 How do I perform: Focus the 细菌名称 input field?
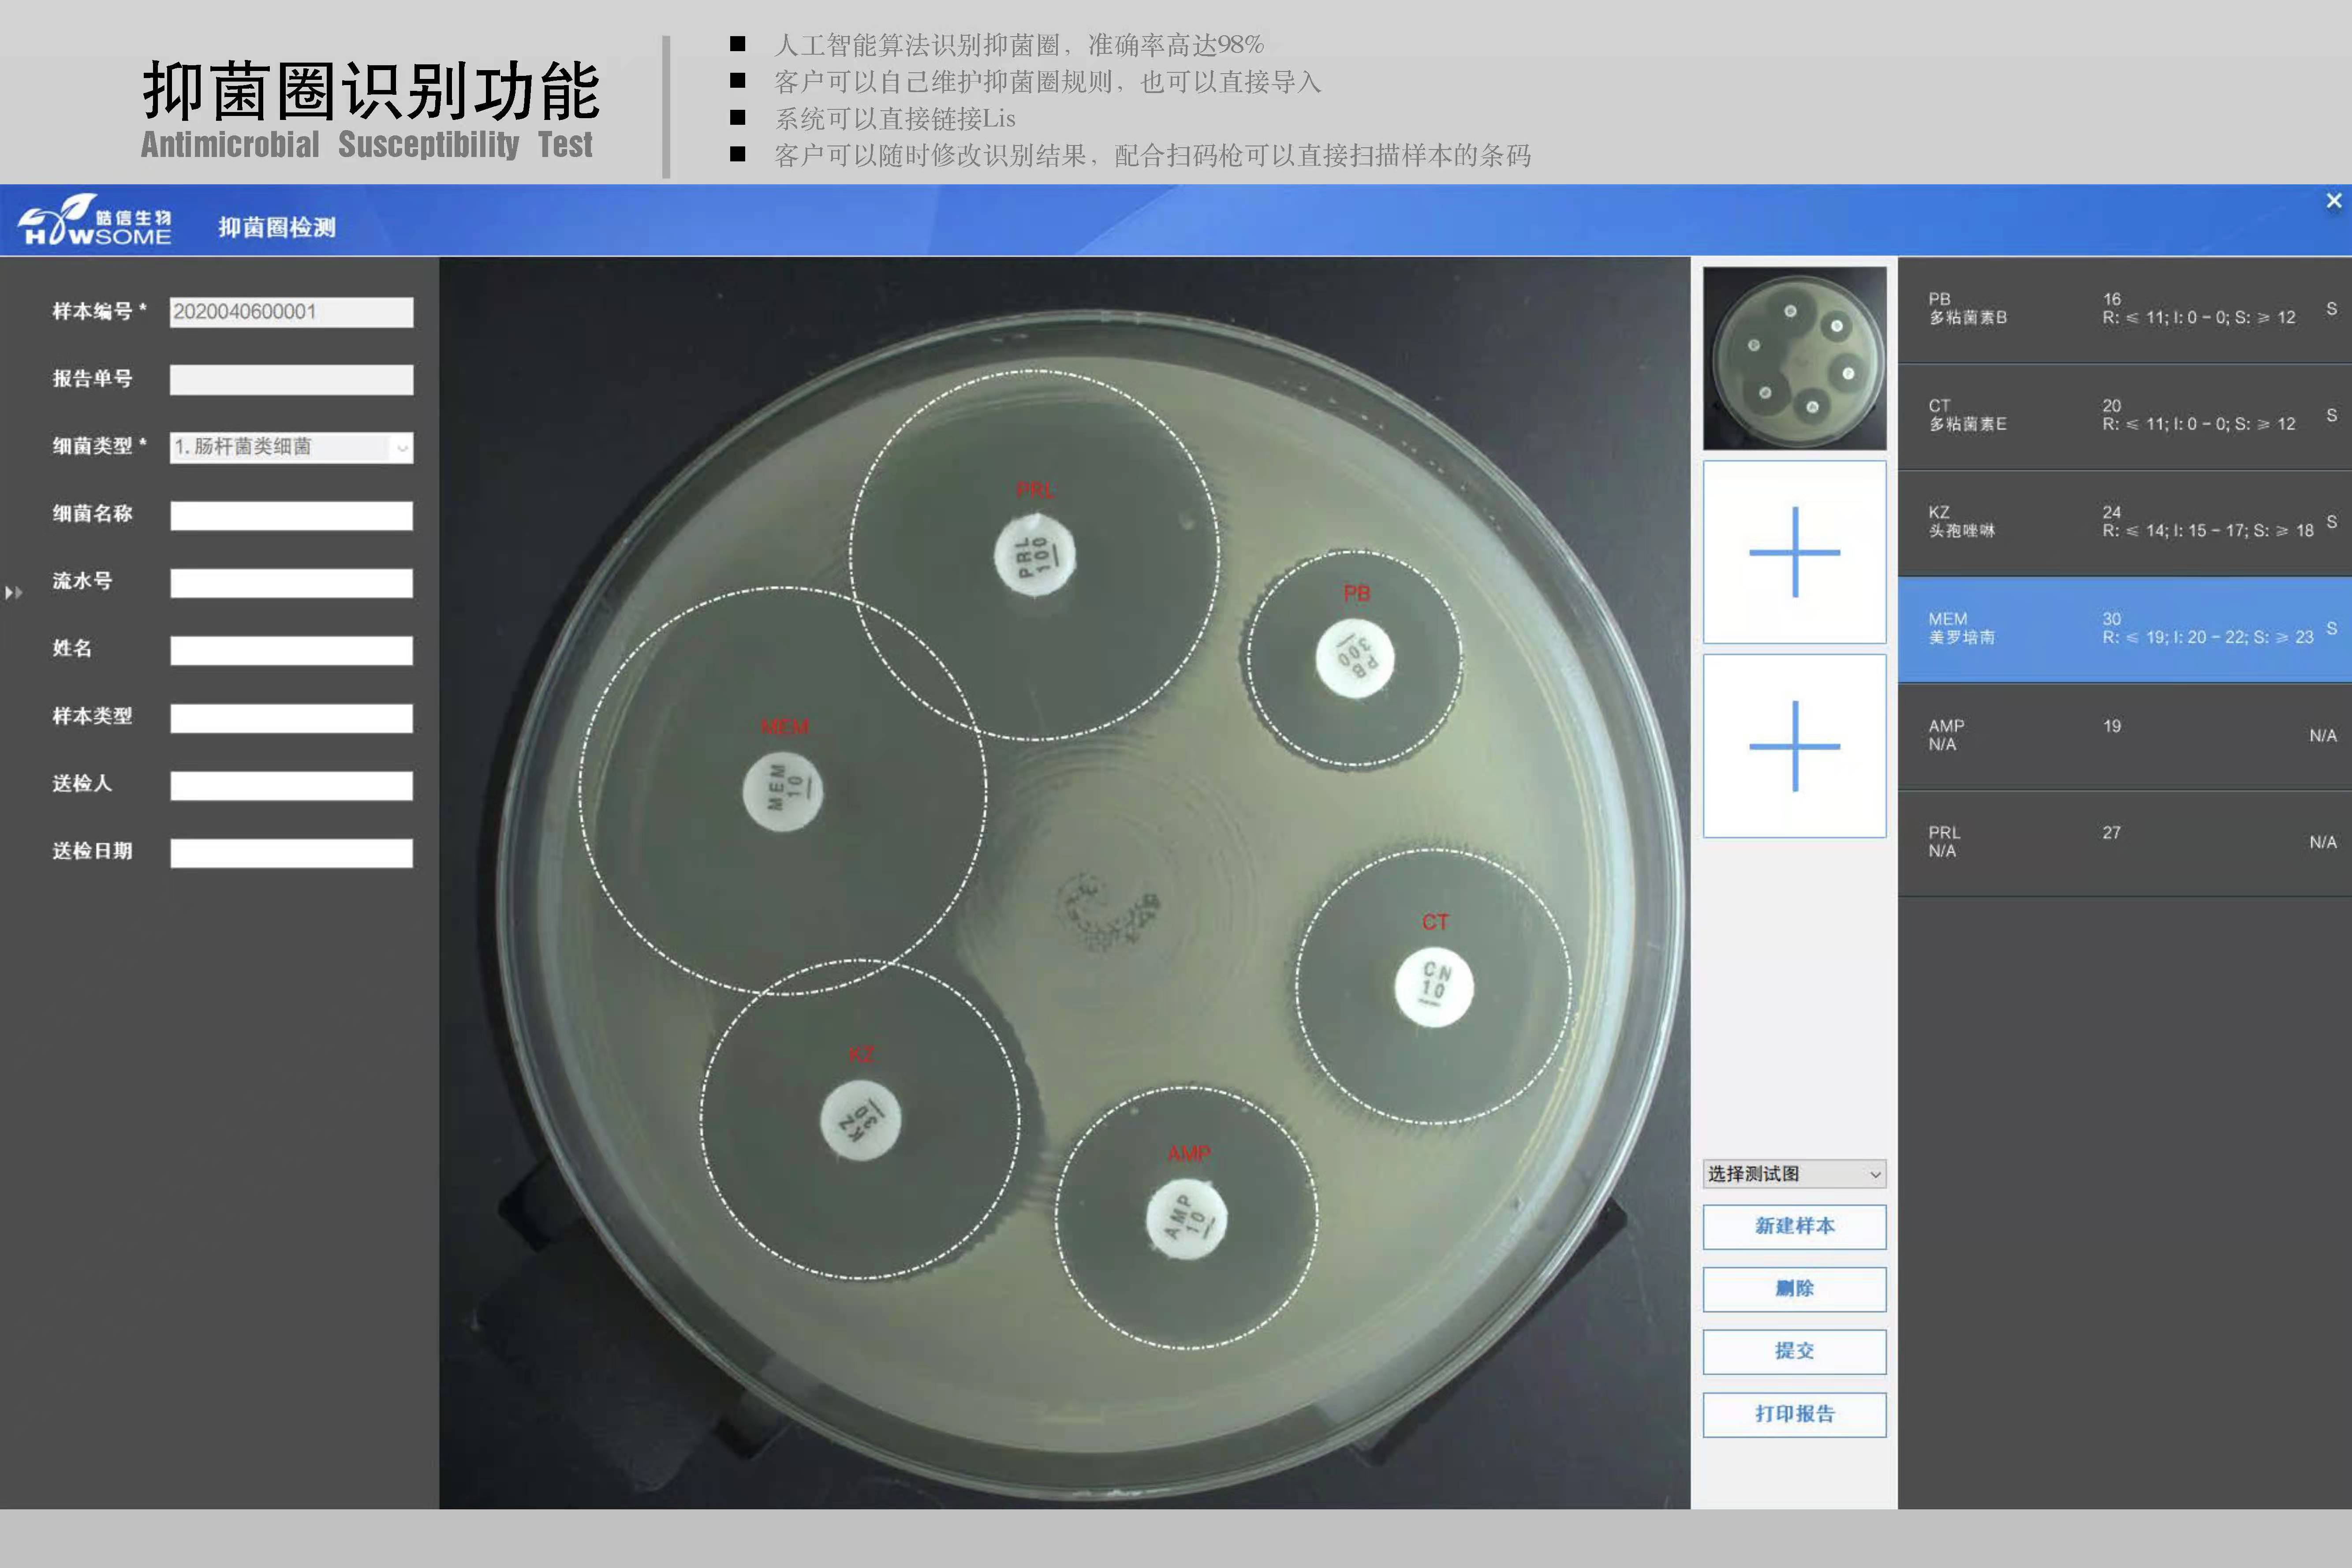tap(291, 515)
